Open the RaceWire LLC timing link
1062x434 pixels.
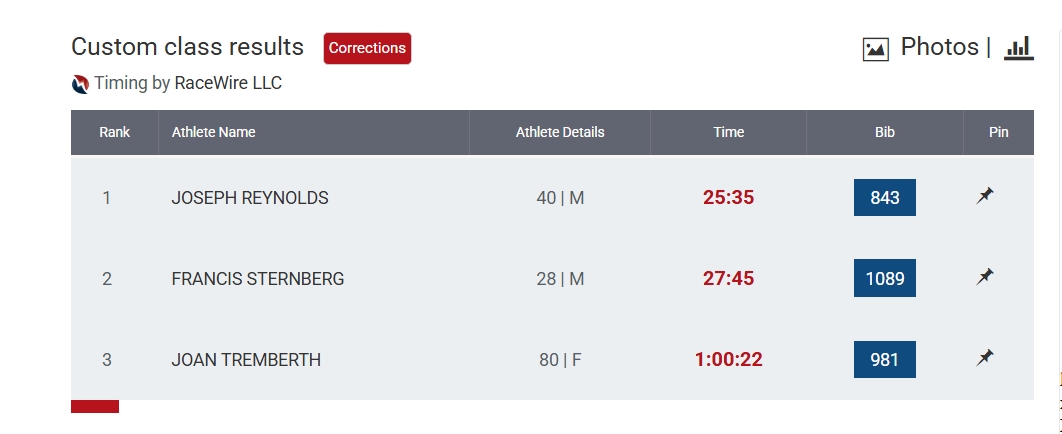[228, 83]
